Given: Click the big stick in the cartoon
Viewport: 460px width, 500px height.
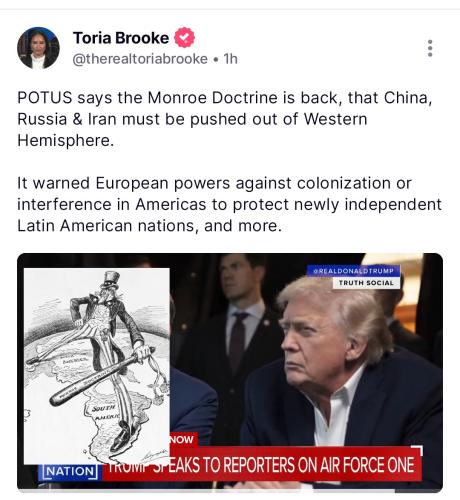Looking at the screenshot, I should [102, 376].
